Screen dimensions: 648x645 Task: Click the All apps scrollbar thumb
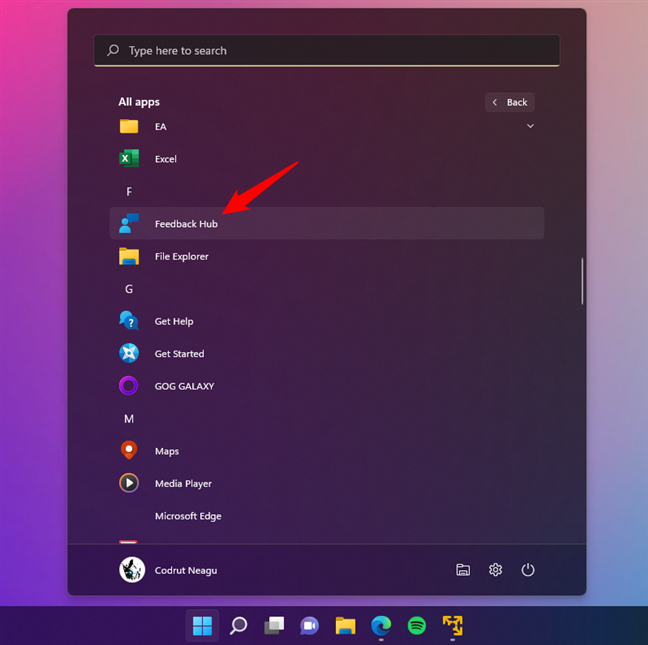click(582, 281)
